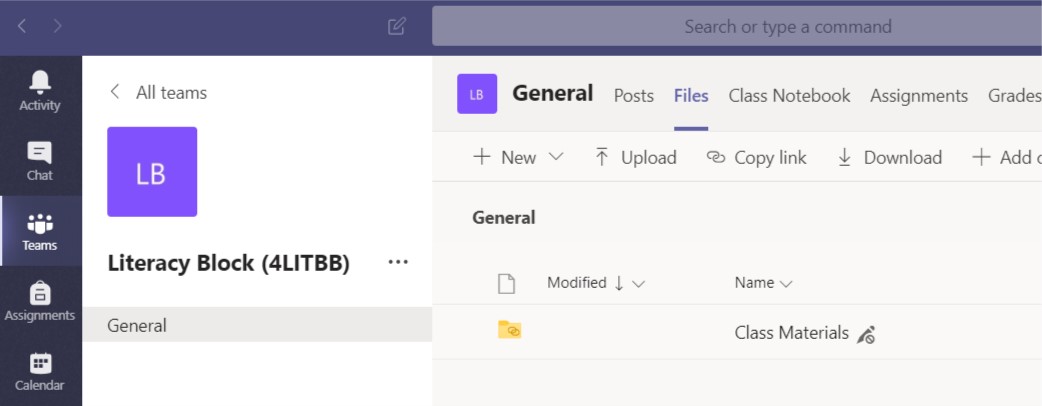Click the General channel title heading
1042x406 pixels.
tap(552, 93)
